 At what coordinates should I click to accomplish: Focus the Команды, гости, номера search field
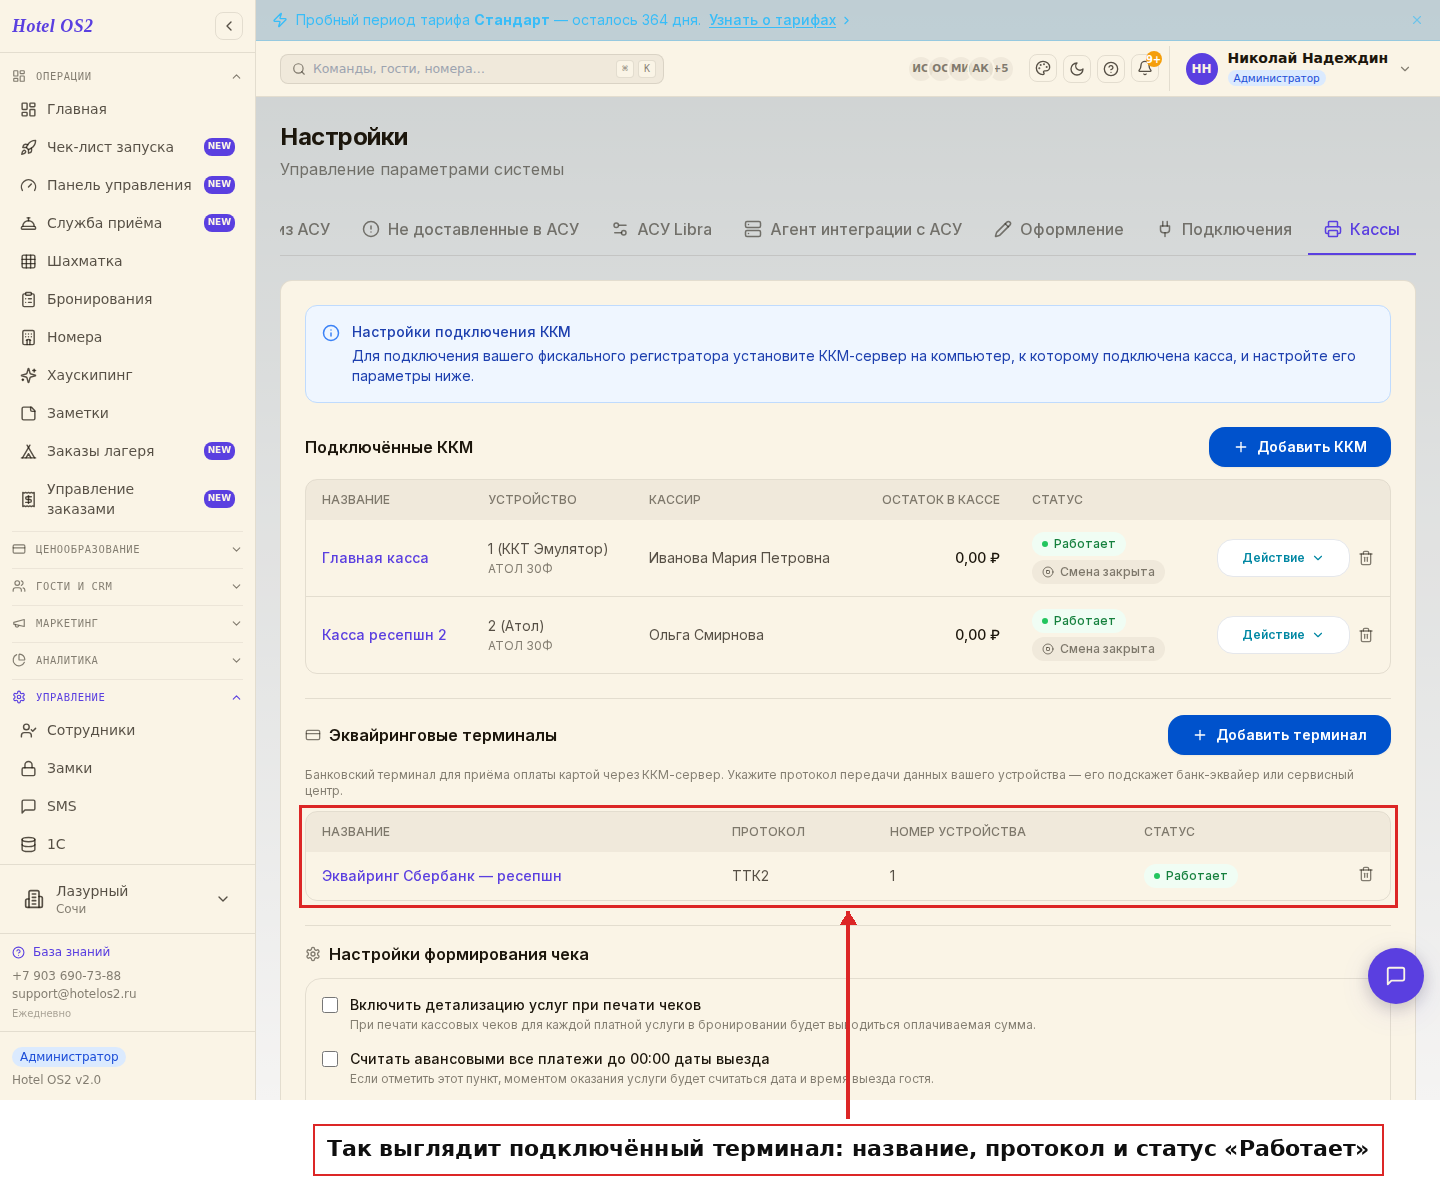[472, 69]
